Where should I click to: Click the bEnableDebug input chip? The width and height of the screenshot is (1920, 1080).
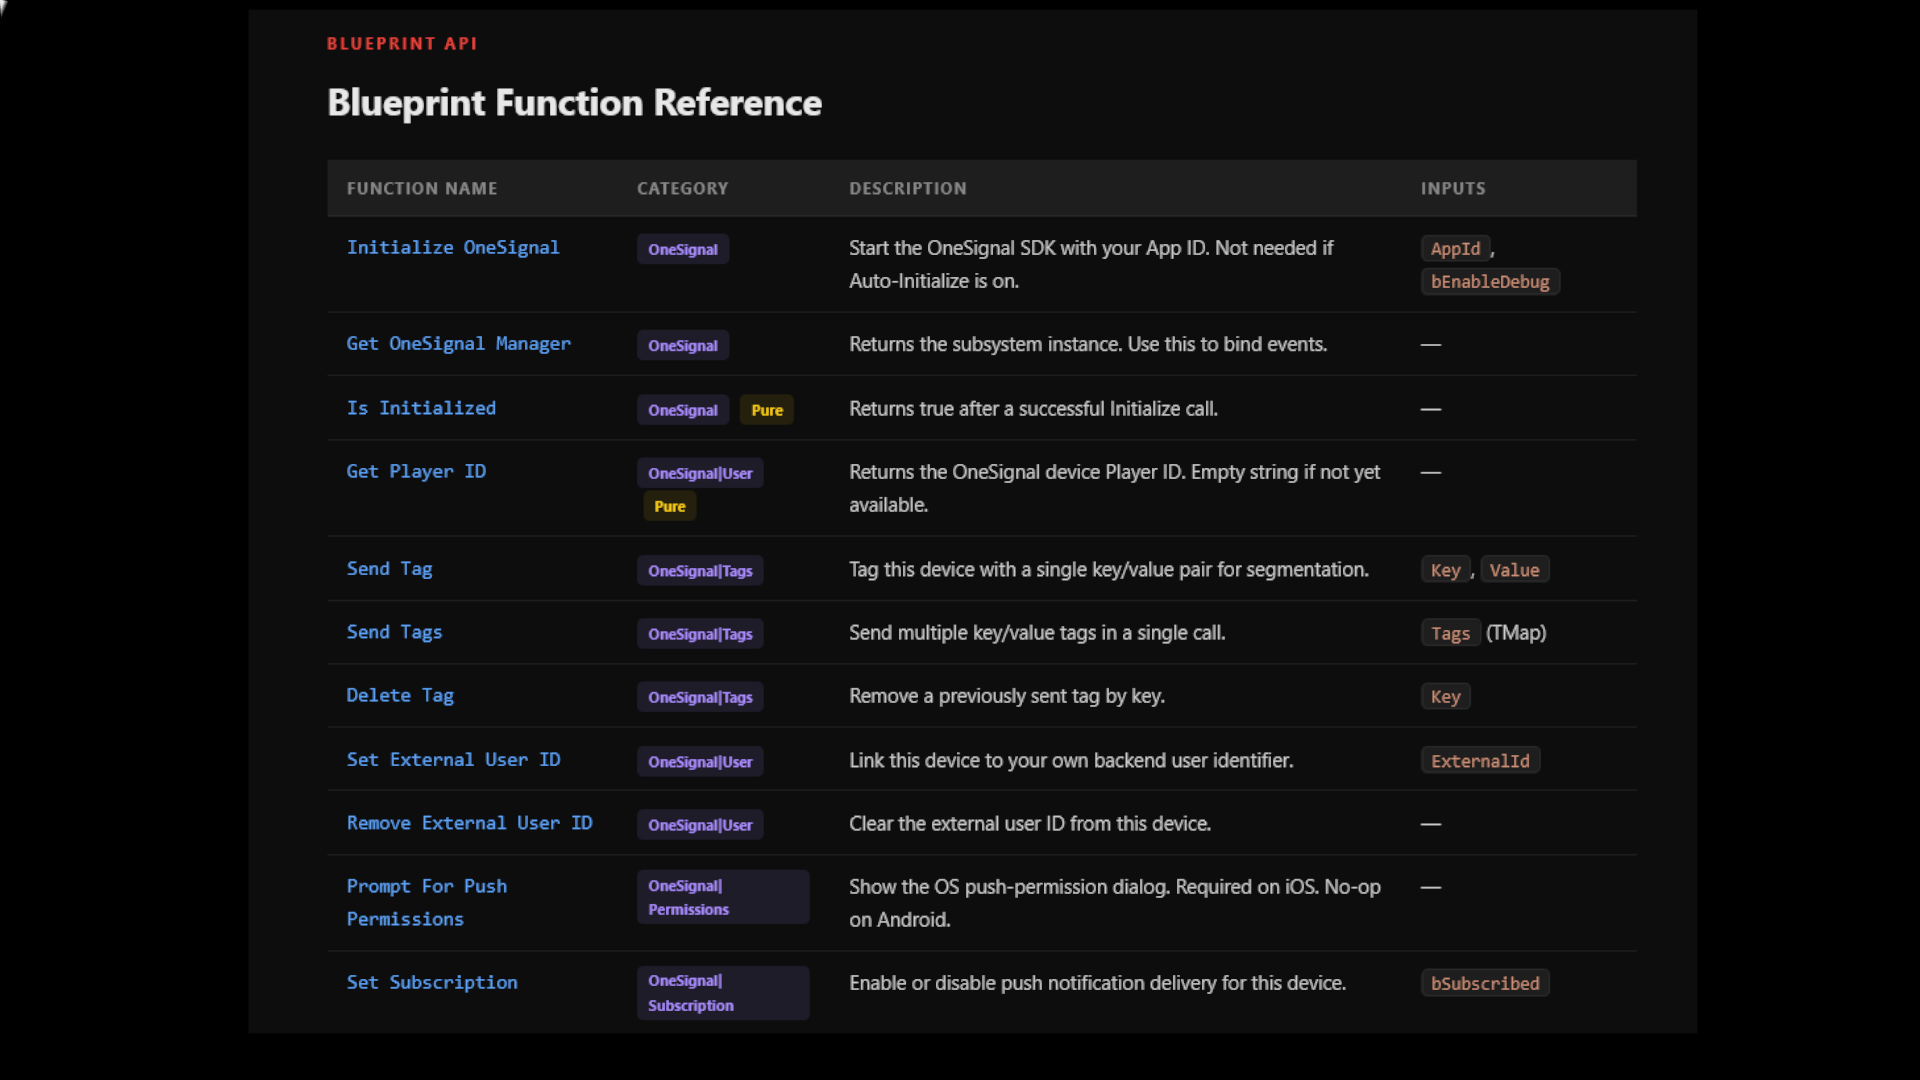(x=1490, y=282)
